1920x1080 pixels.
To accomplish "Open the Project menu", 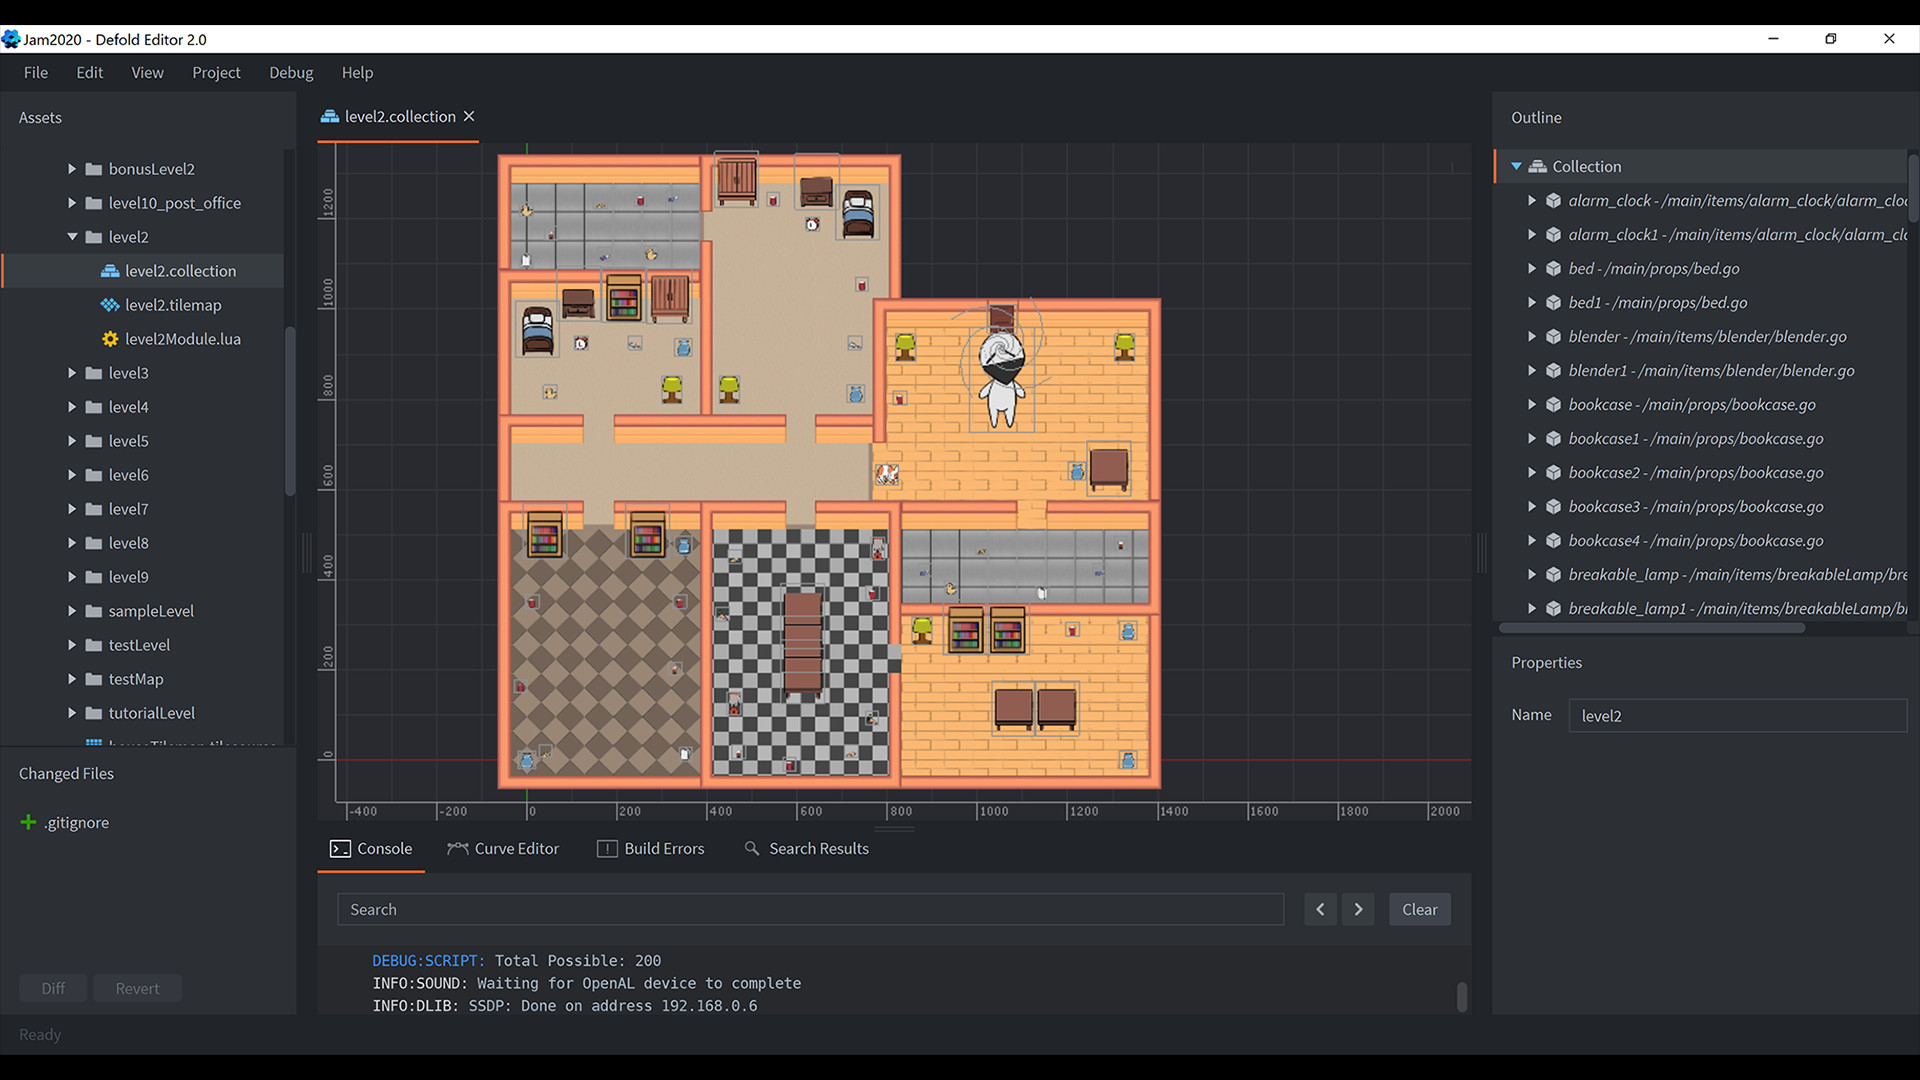I will 216,72.
